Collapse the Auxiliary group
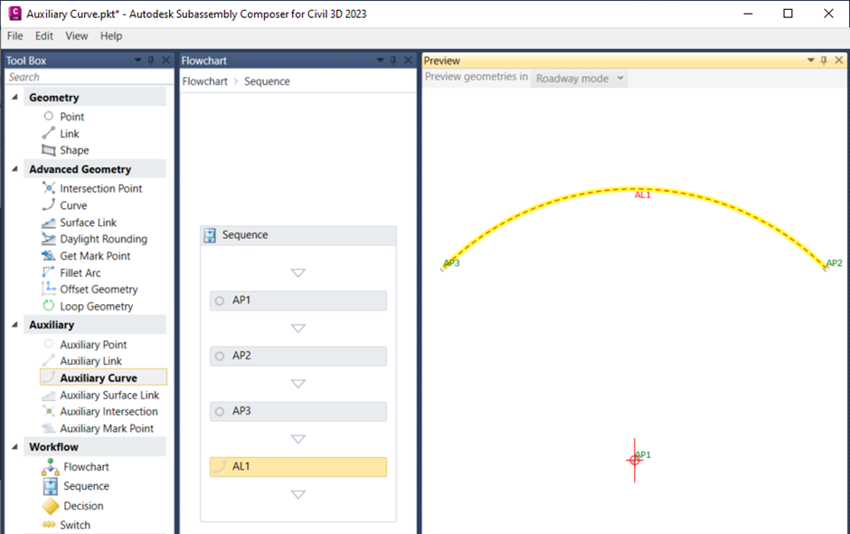Viewport: 850px width, 534px height. [15, 324]
